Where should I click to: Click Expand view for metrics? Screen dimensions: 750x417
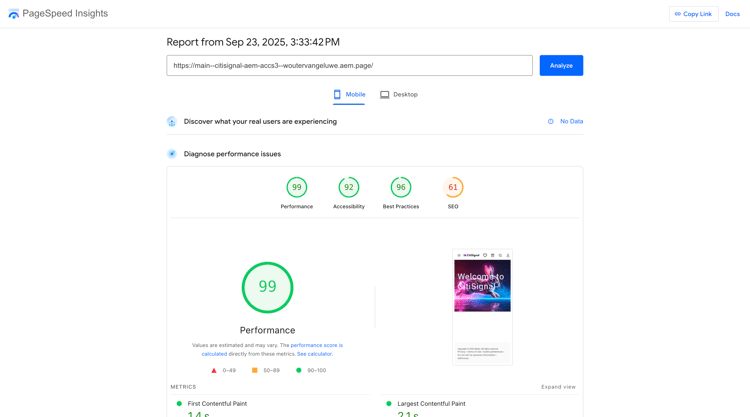coord(558,387)
